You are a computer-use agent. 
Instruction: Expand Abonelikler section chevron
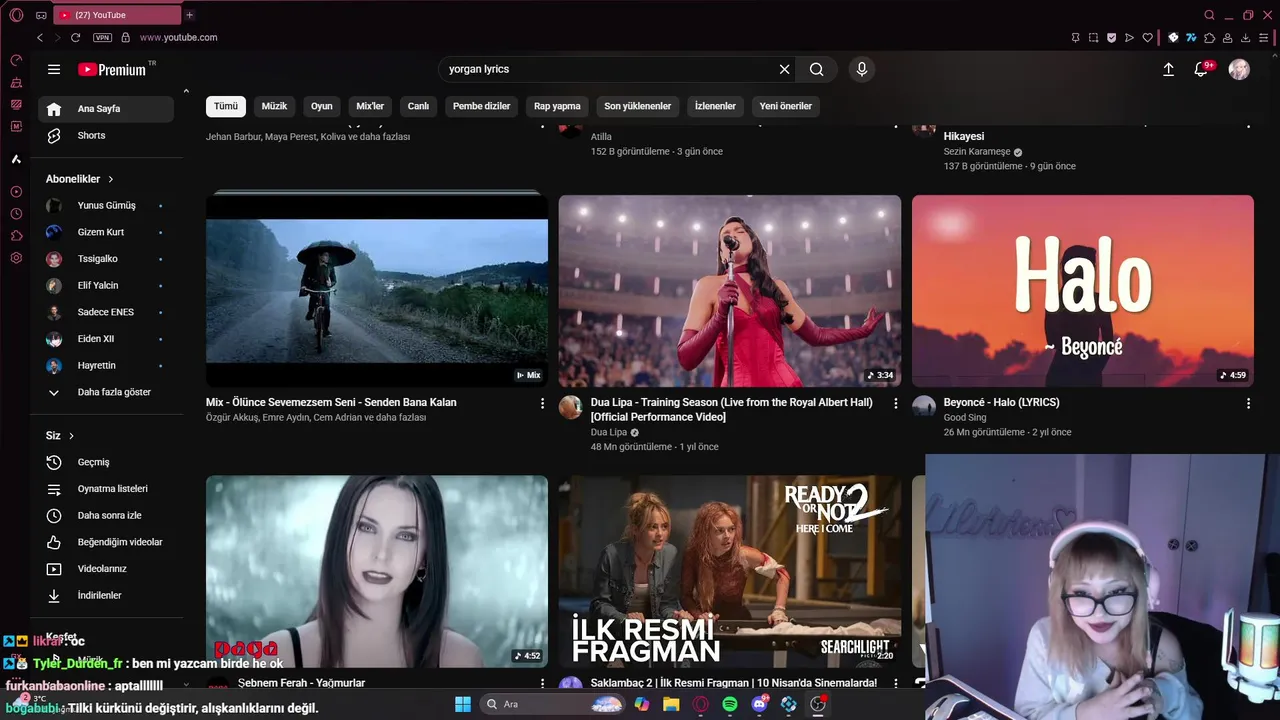[x=111, y=179]
